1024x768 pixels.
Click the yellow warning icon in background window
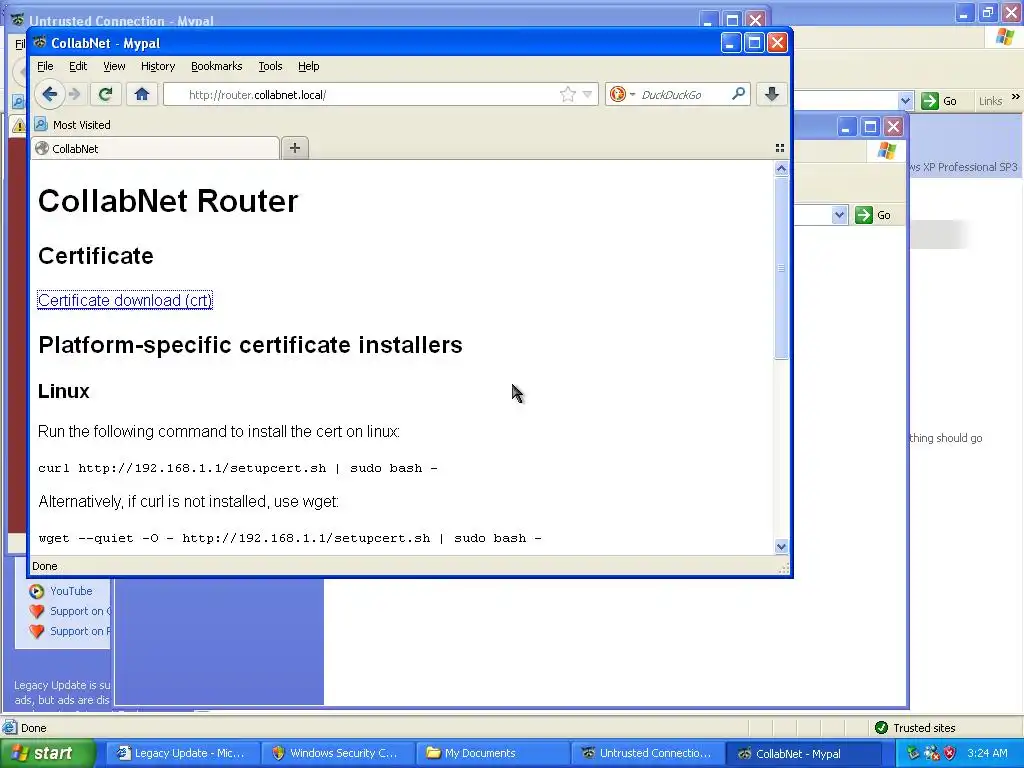coord(18,125)
